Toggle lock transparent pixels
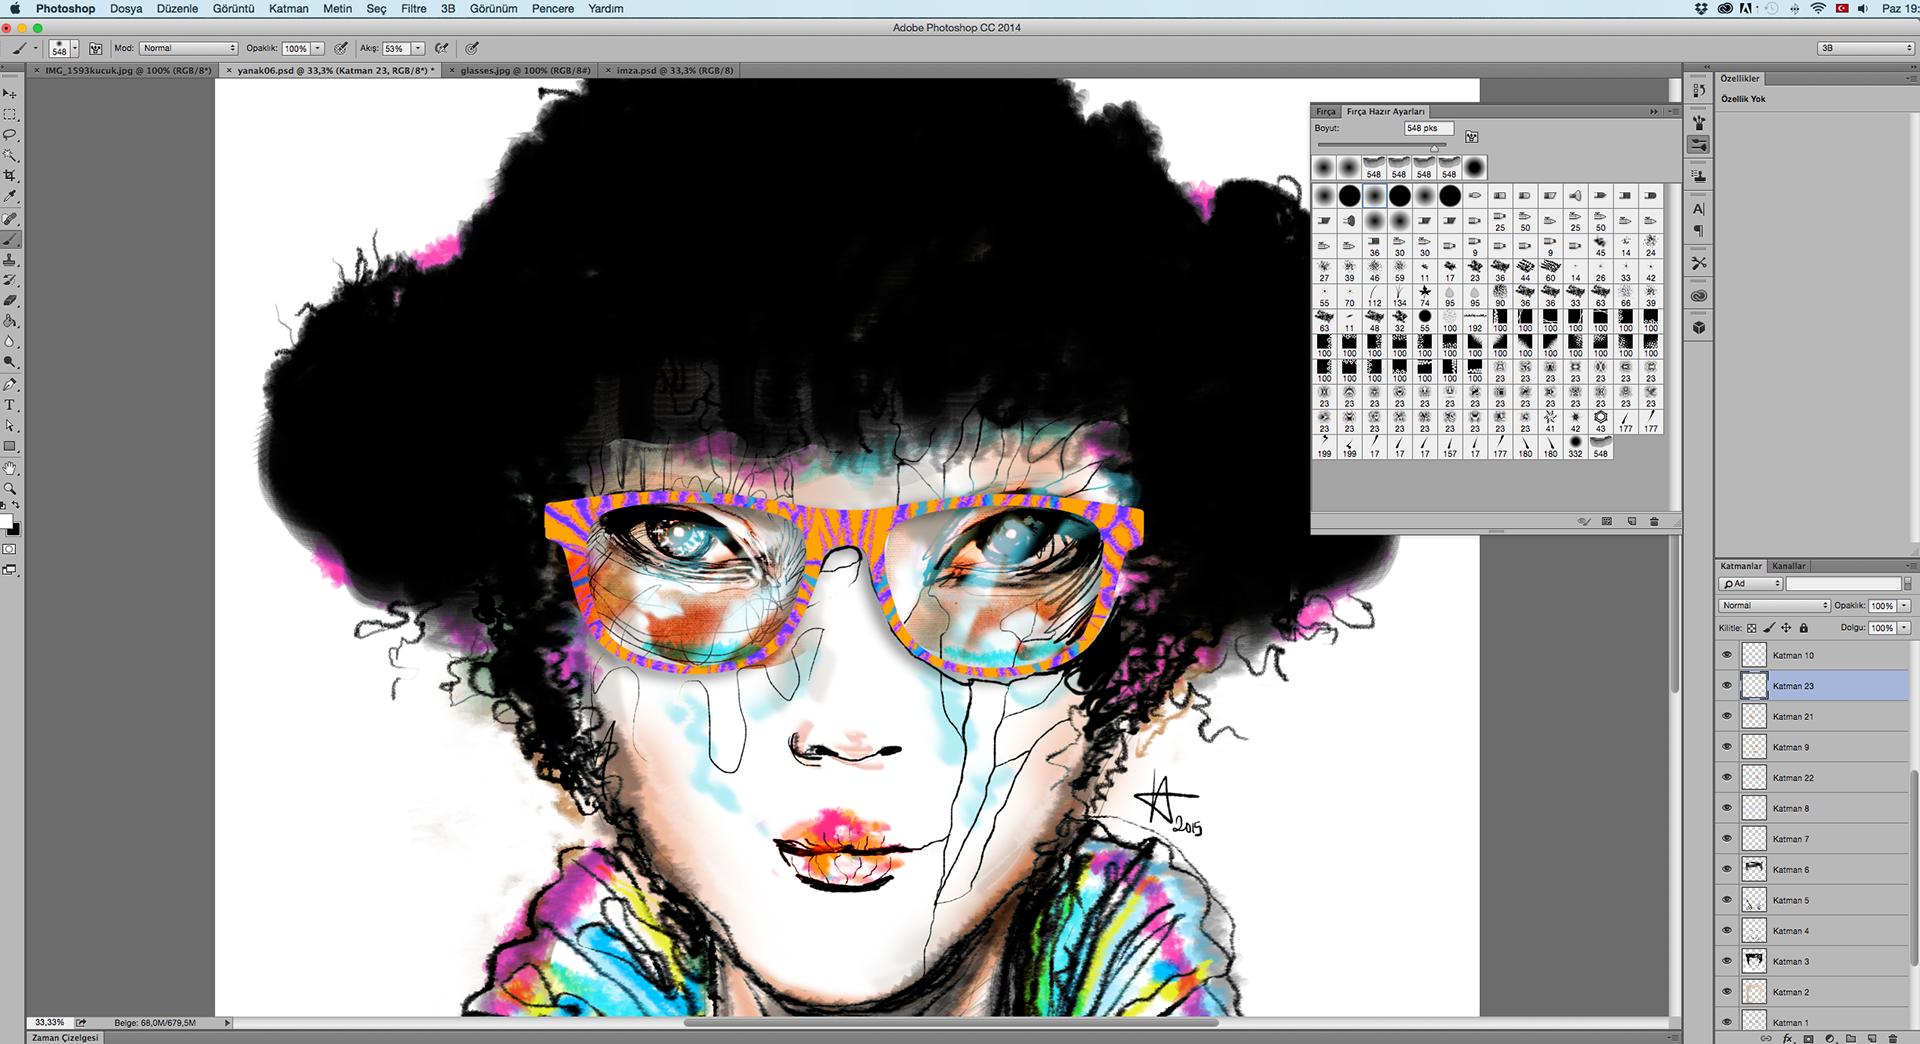The height and width of the screenshot is (1044, 1920). tap(1751, 628)
